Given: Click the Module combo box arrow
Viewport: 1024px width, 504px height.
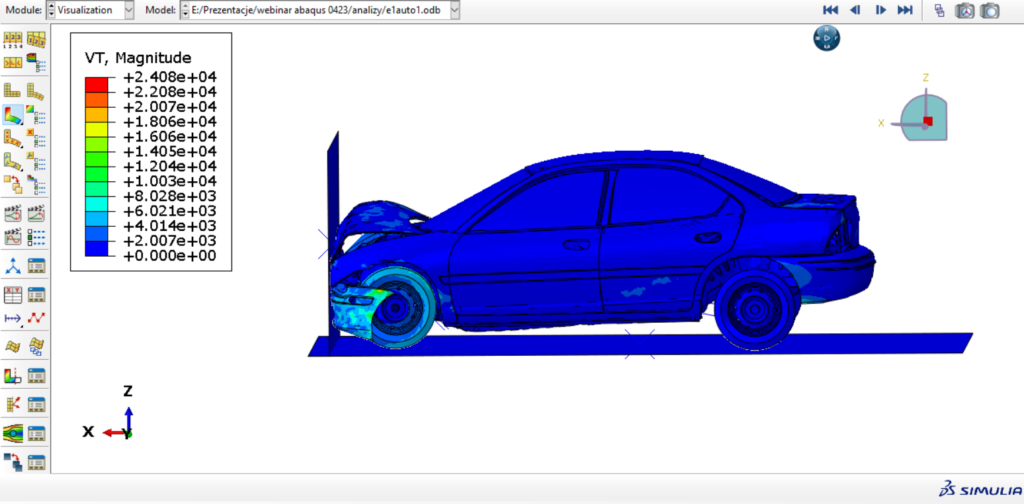Looking at the screenshot, I should coord(129,9).
